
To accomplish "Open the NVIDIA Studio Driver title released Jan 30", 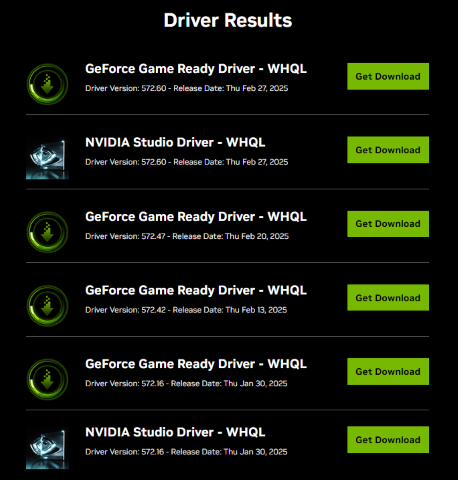I will pyautogui.click(x=175, y=432).
